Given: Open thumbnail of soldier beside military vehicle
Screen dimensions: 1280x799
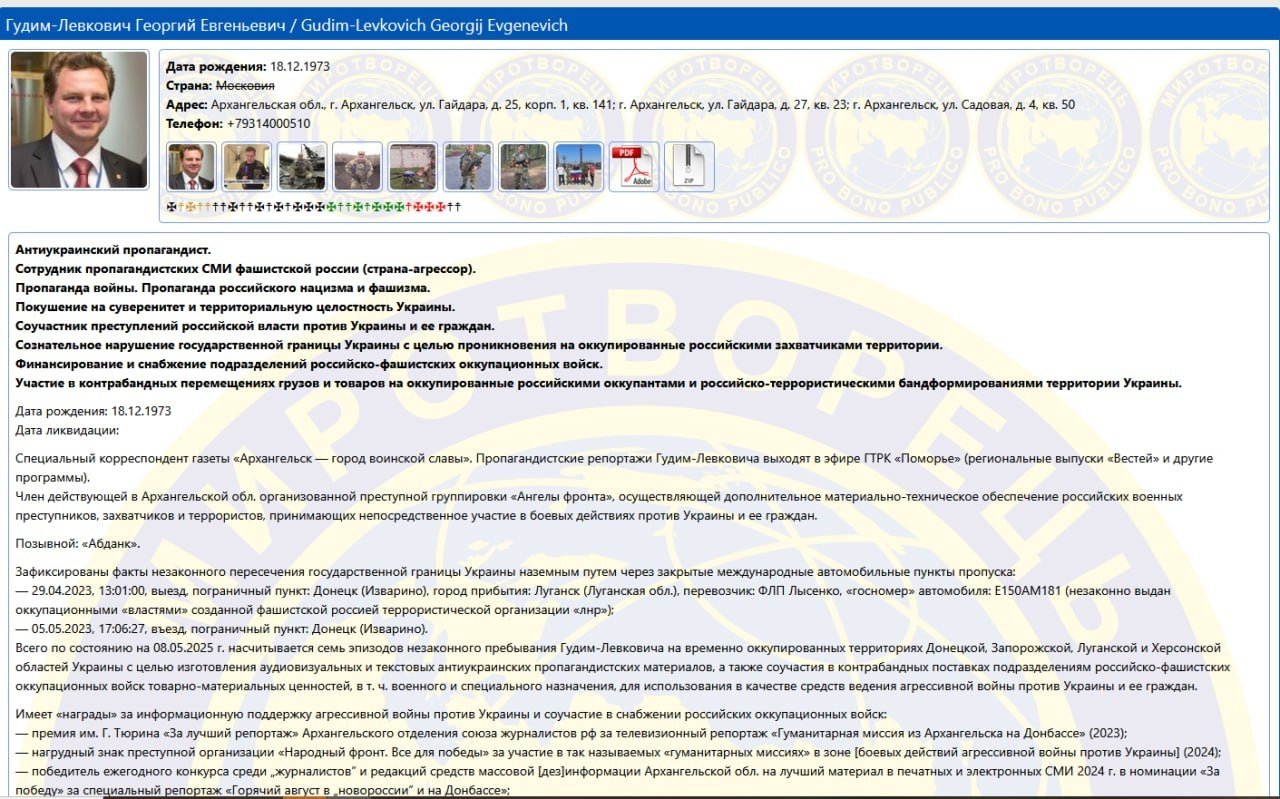Looking at the screenshot, I should click(302, 167).
